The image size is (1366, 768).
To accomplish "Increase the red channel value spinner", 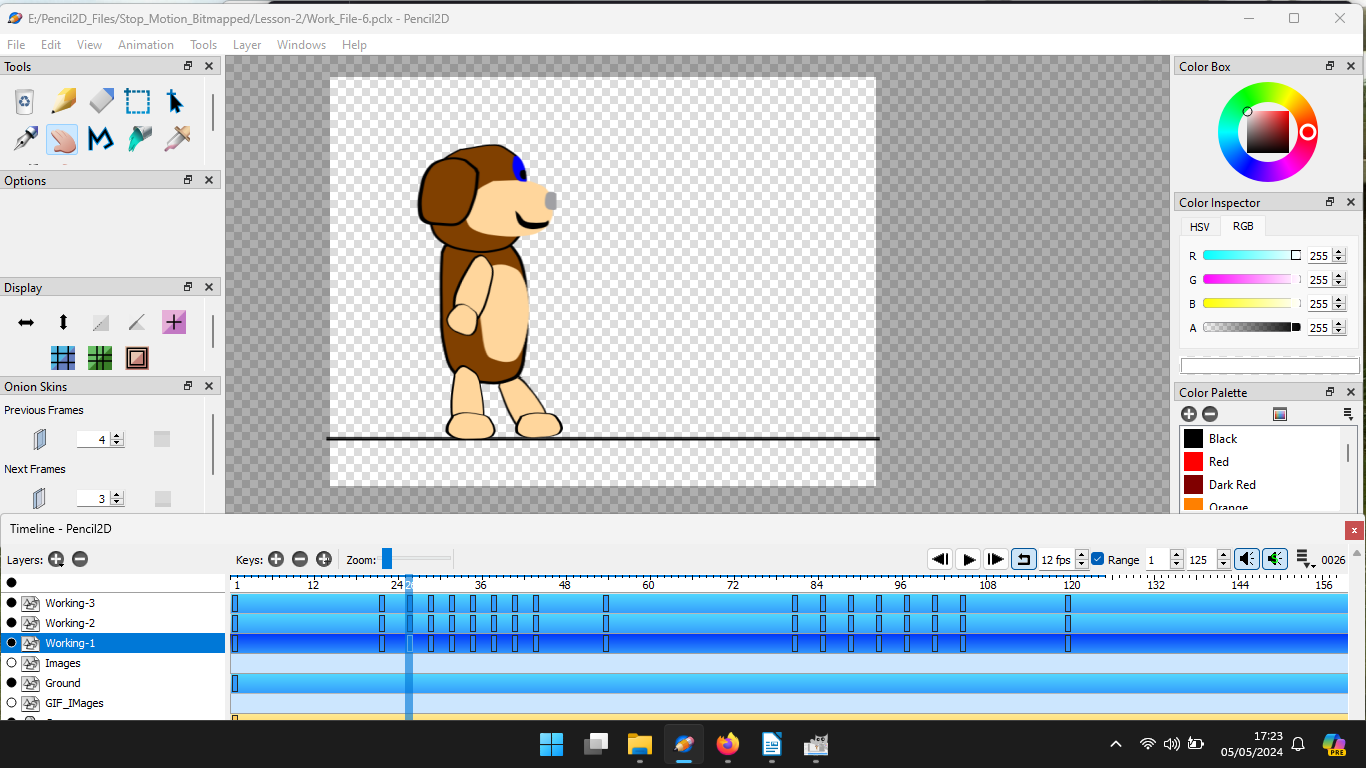I will (1339, 252).
